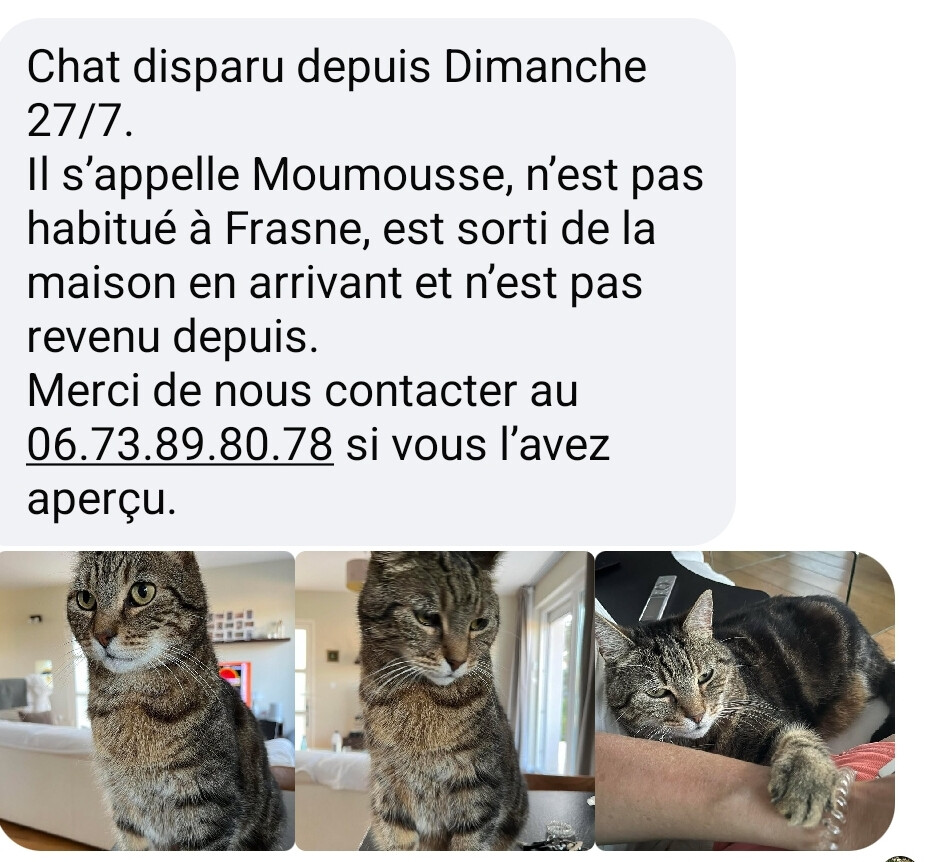Click the 'revenu depuis.' text line
The width and height of the screenshot is (937, 862).
pos(172,338)
